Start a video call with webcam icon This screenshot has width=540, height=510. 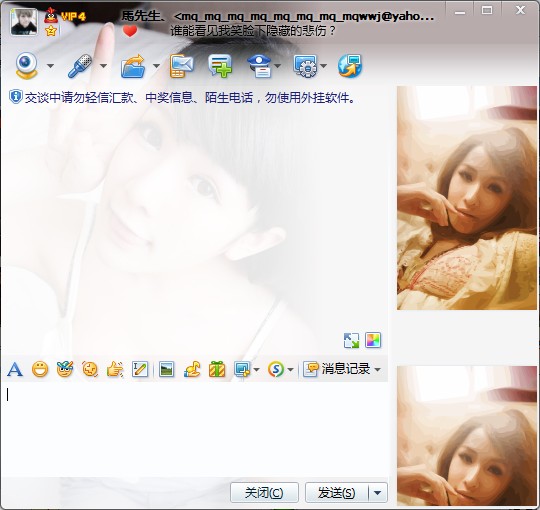pyautogui.click(x=26, y=65)
